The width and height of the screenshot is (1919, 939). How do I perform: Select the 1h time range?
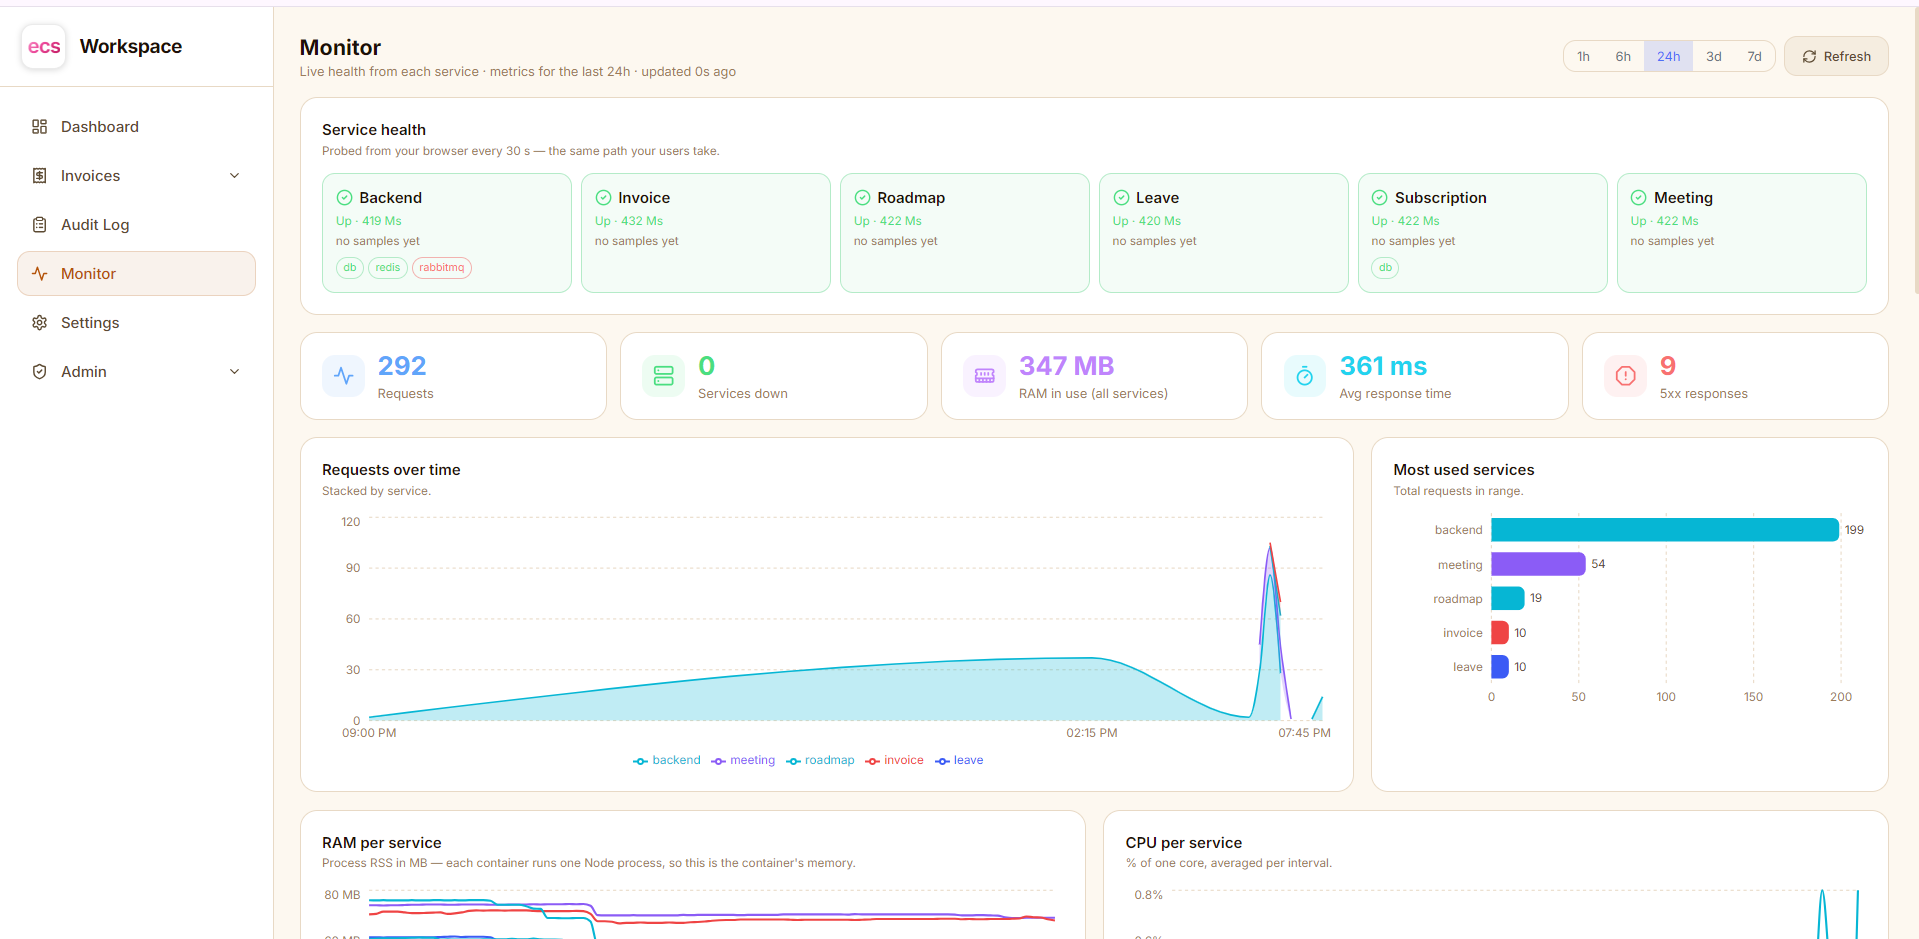1583,57
